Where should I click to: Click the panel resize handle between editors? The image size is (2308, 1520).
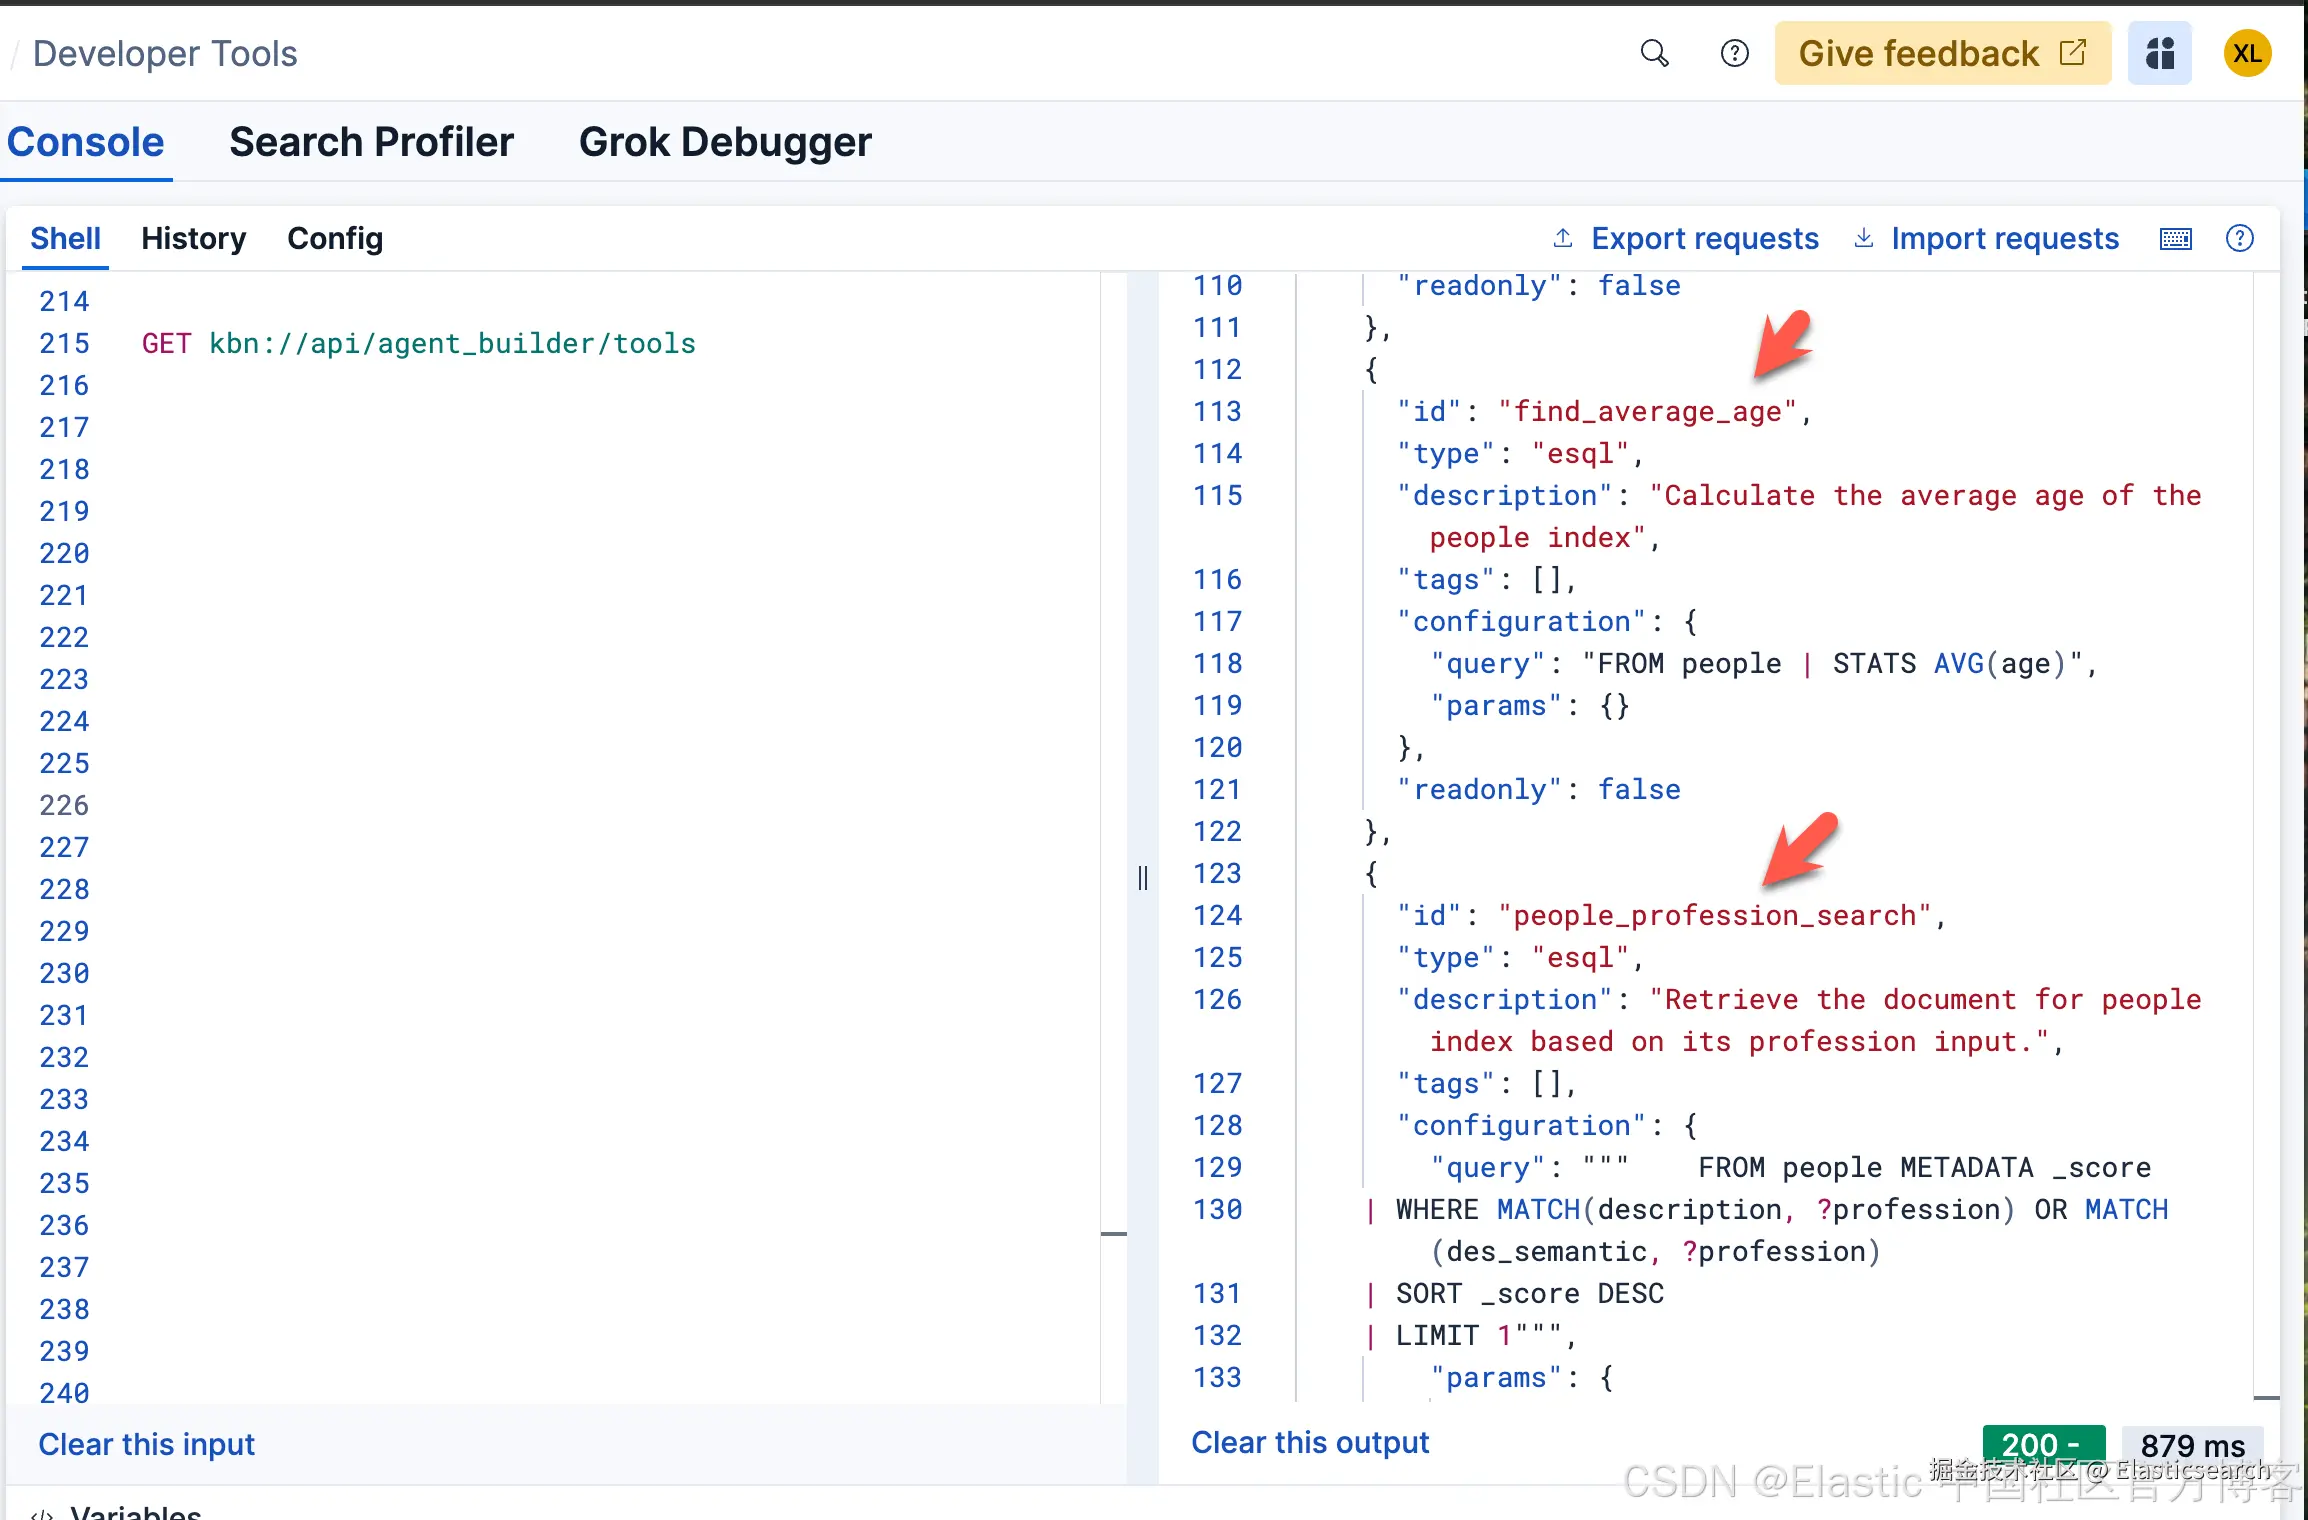(x=1143, y=878)
